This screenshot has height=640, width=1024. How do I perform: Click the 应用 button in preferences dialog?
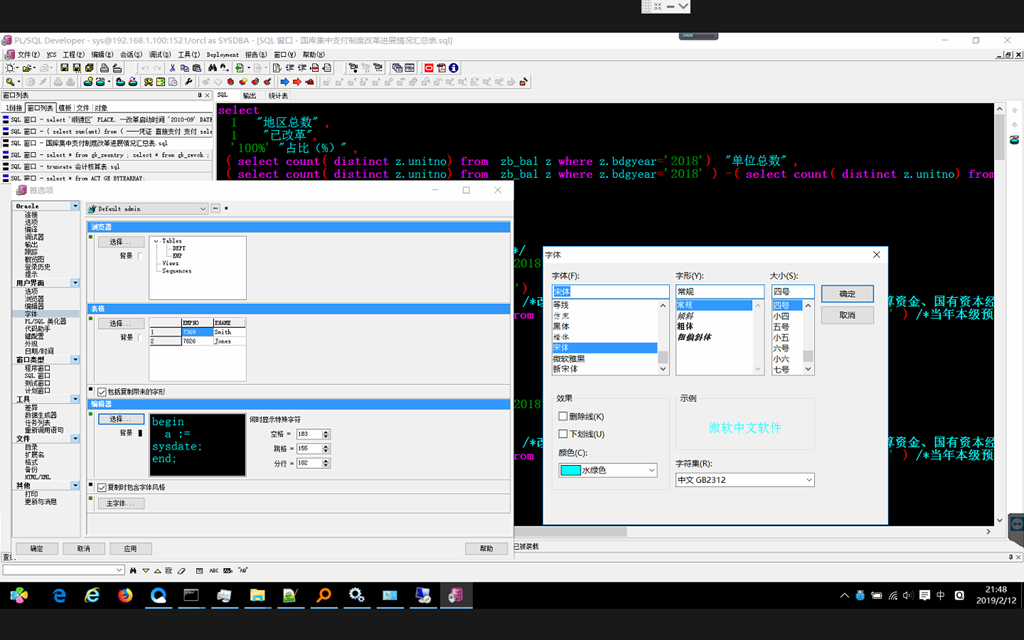(x=129, y=548)
